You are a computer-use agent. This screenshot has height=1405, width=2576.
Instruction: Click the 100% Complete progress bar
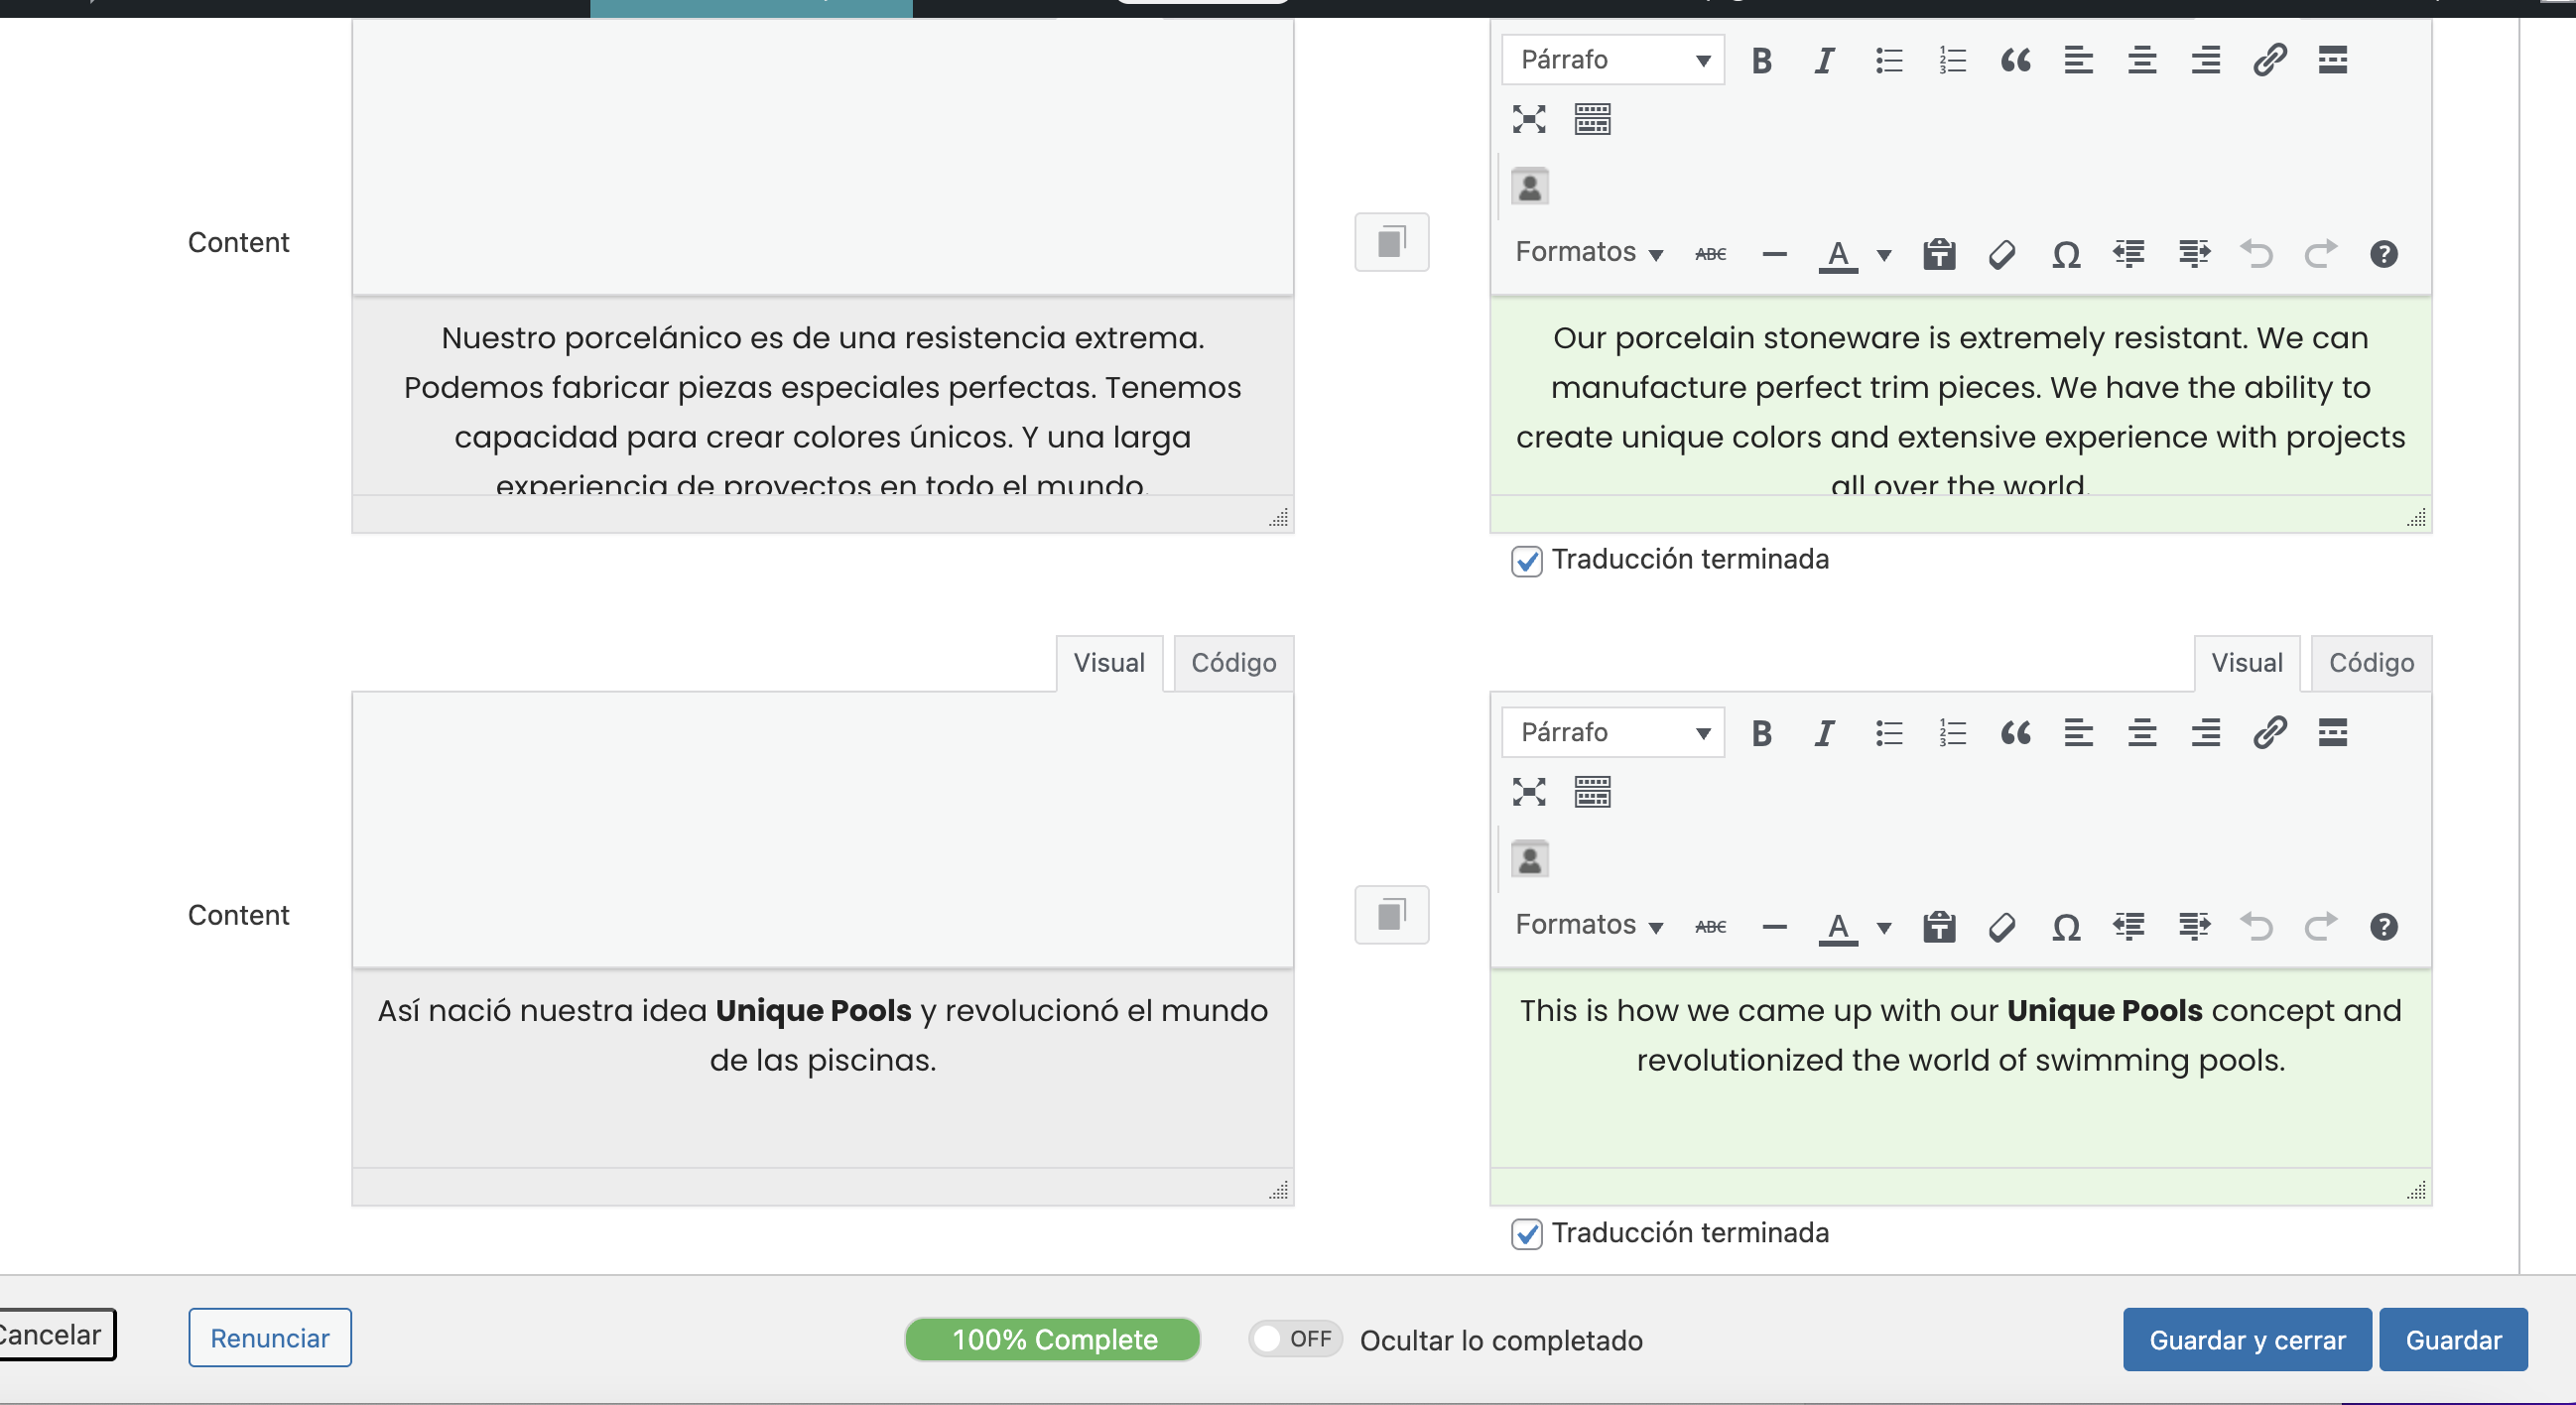point(1052,1340)
